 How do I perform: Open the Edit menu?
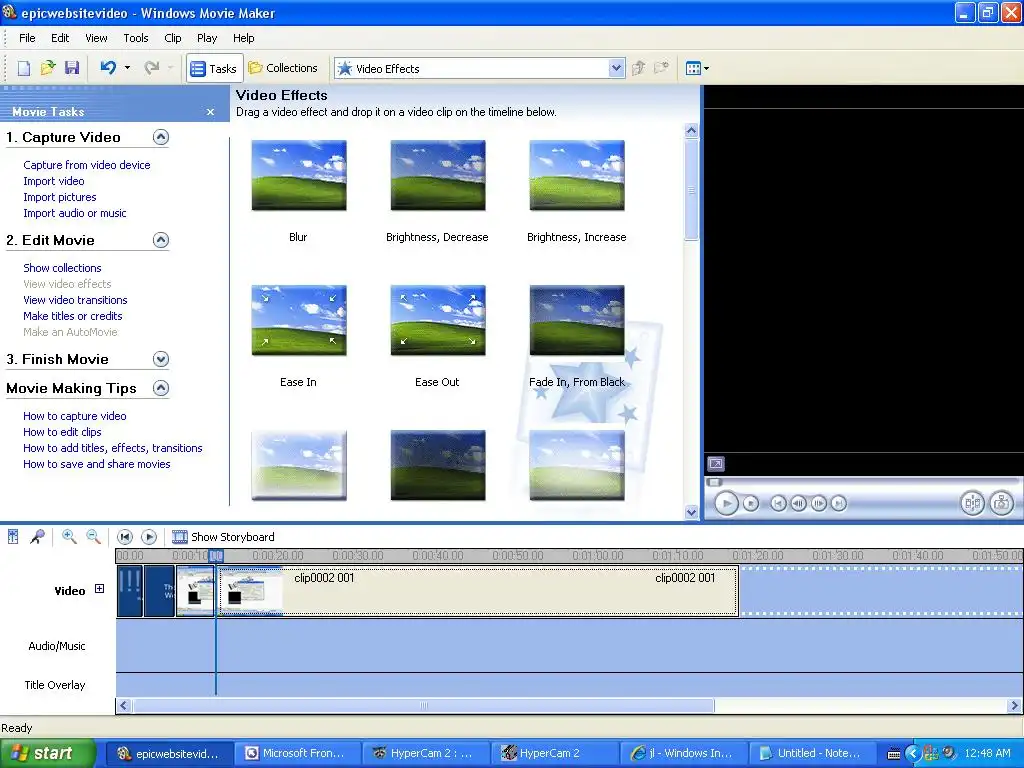[x=60, y=38]
